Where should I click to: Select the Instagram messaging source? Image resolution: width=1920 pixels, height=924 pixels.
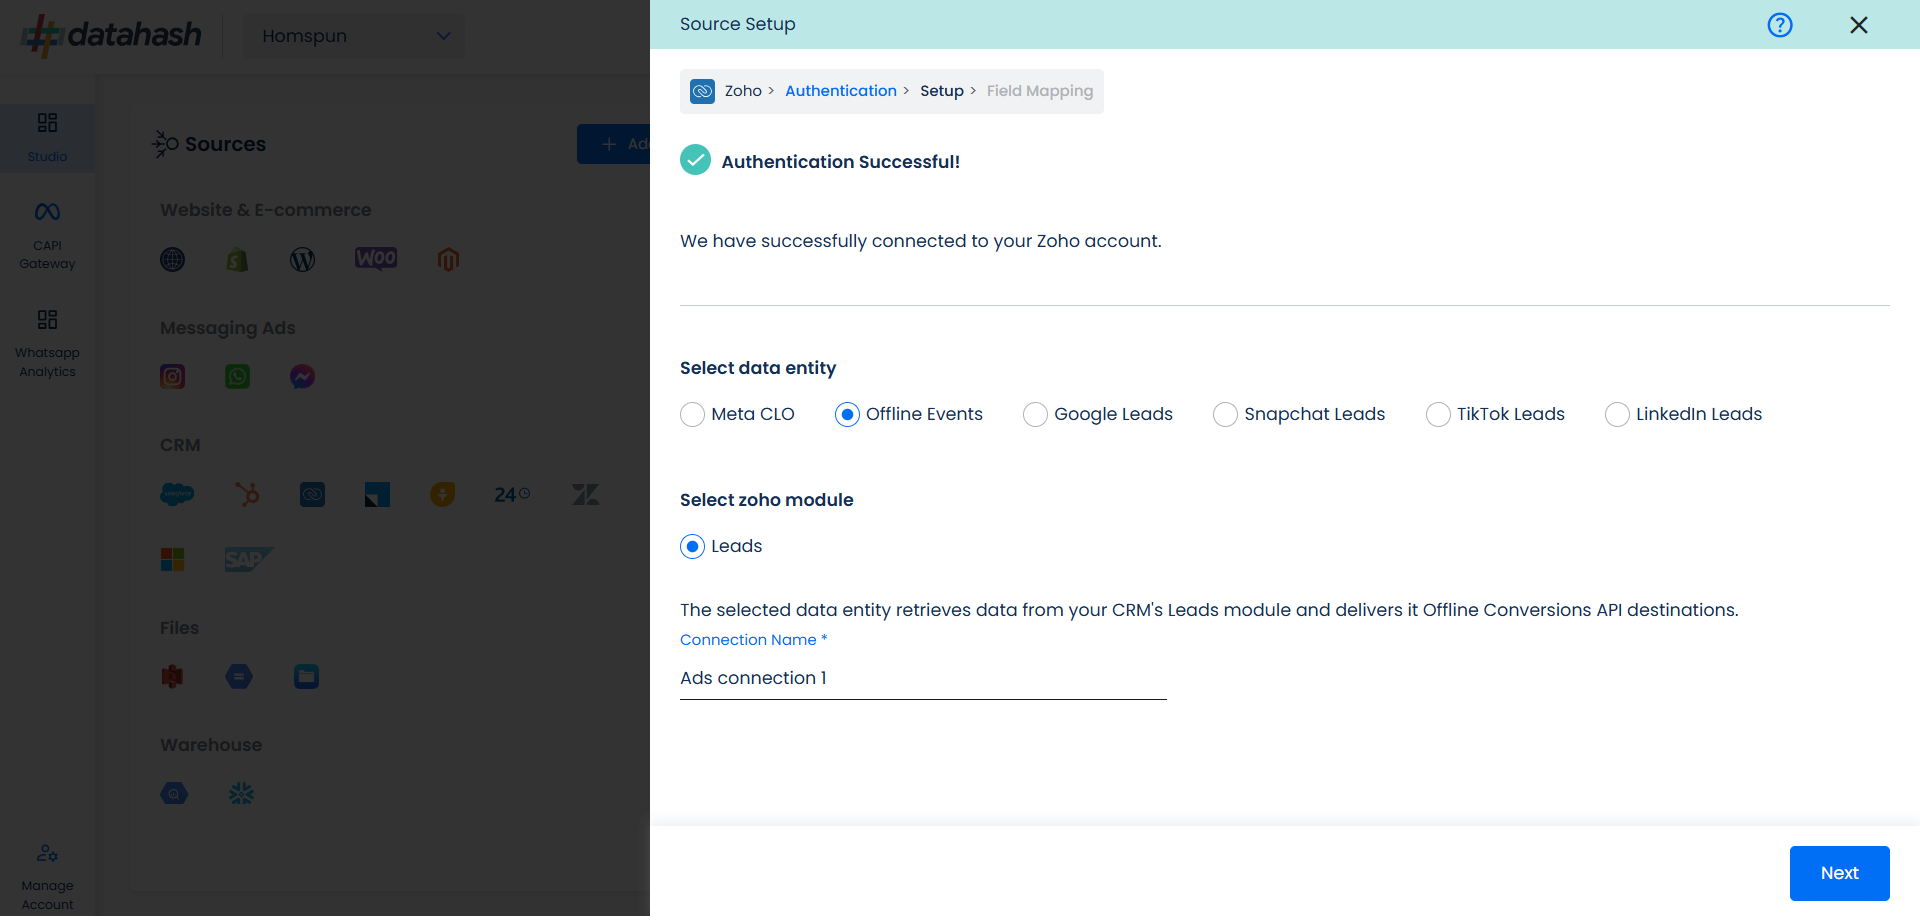tap(173, 377)
